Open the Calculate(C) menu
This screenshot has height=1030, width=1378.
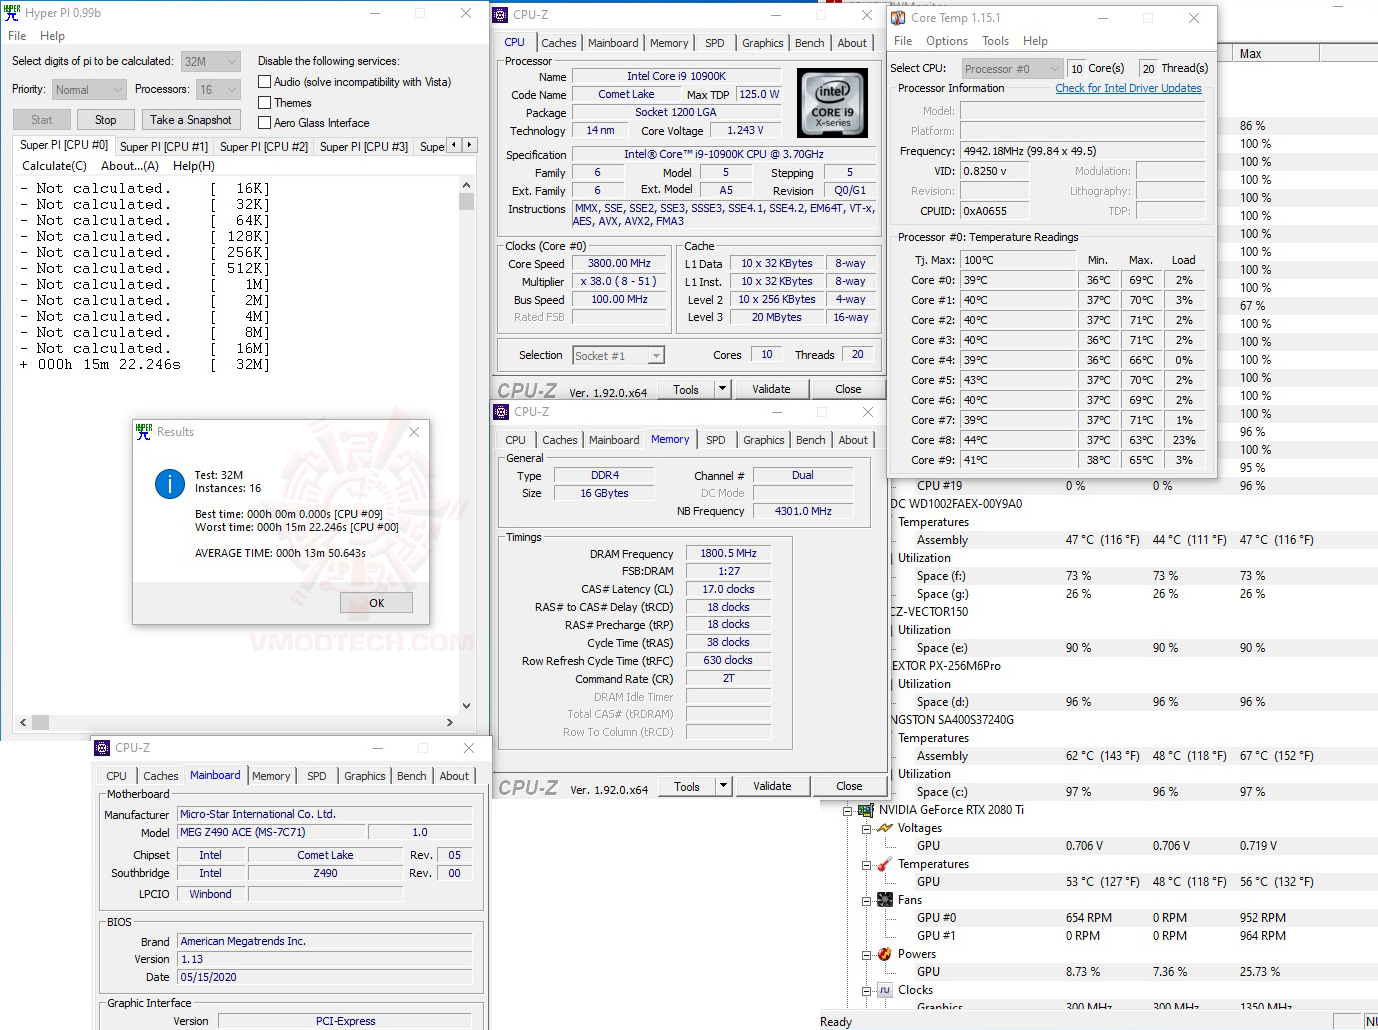[54, 166]
